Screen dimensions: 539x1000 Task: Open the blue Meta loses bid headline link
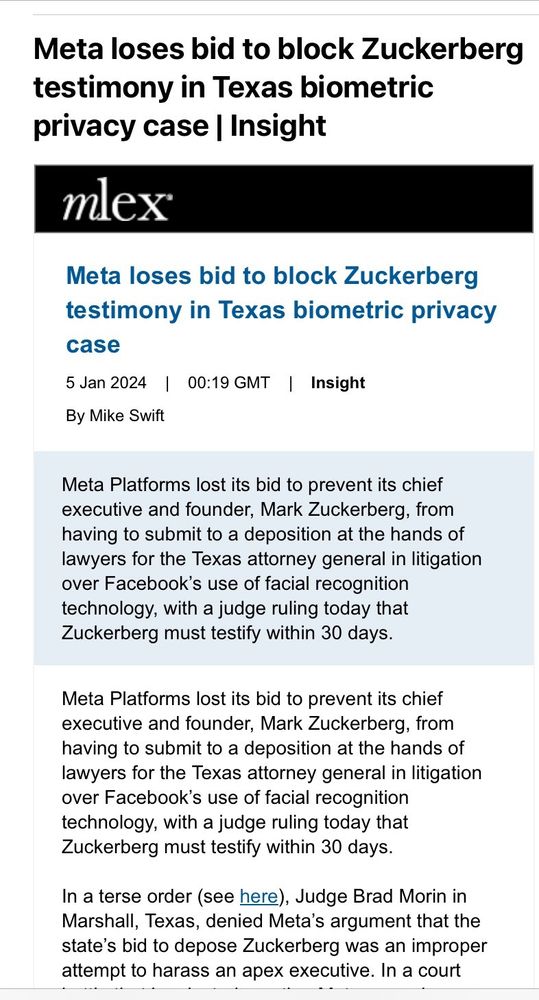point(281,311)
